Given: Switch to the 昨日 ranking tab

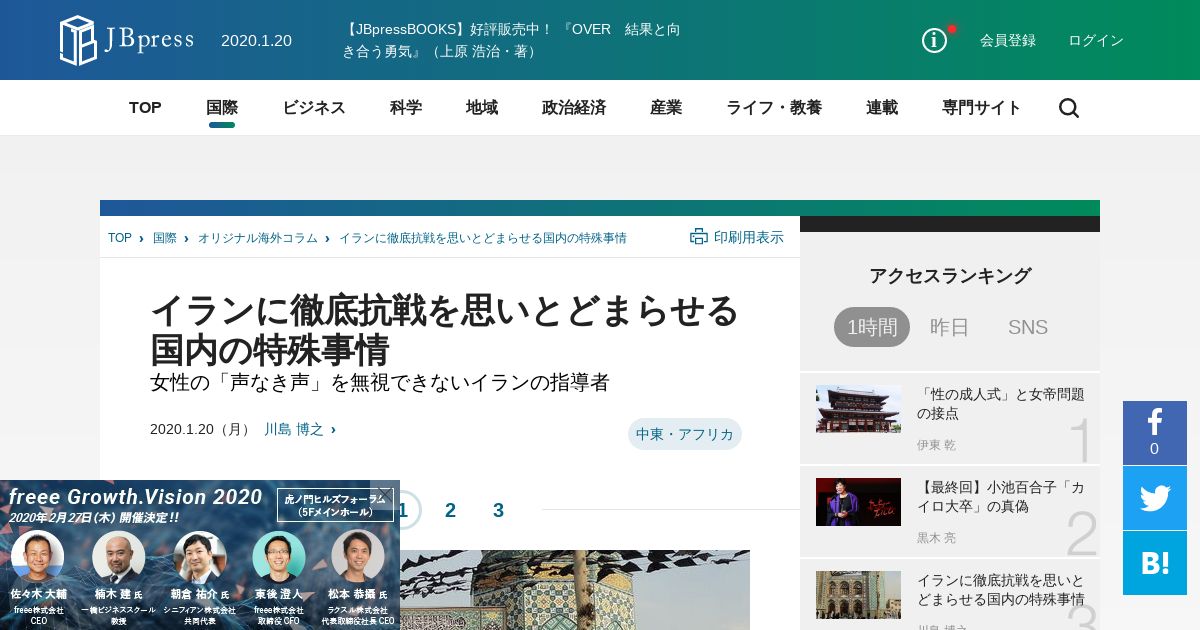Looking at the screenshot, I should [x=950, y=327].
